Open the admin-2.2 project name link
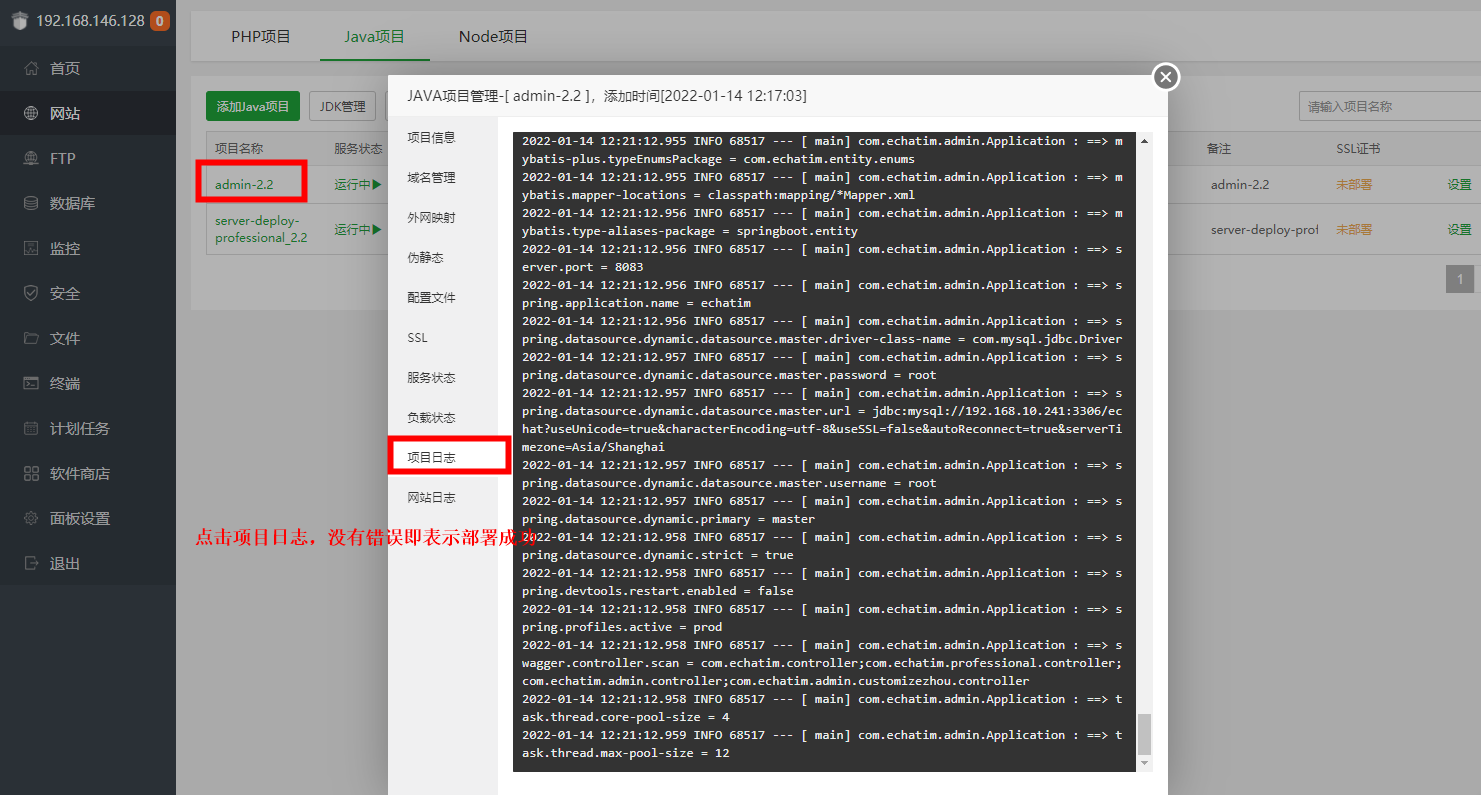The width and height of the screenshot is (1481, 795). click(244, 185)
